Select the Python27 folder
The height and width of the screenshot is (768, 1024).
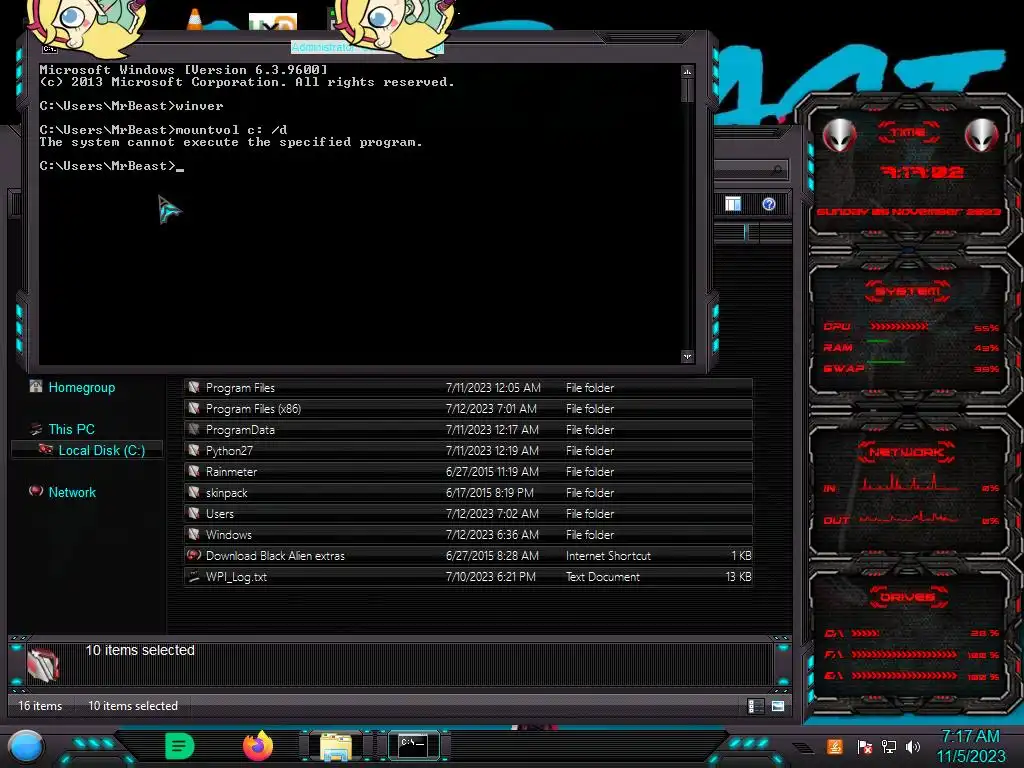(x=468, y=451)
